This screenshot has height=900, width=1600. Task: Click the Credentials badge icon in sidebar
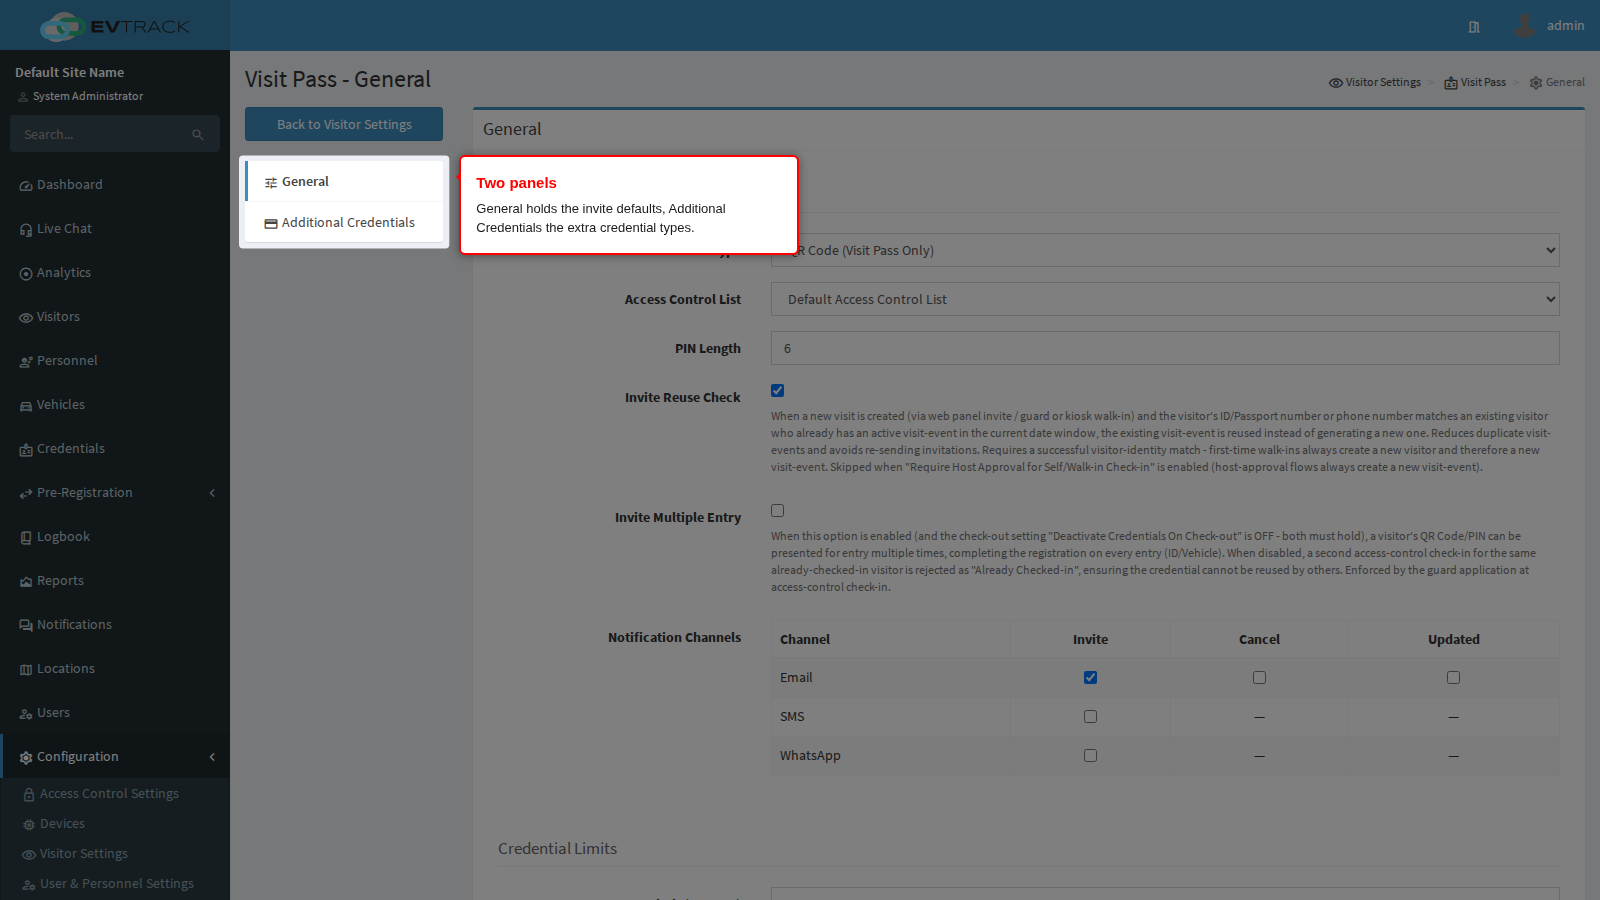(x=26, y=450)
